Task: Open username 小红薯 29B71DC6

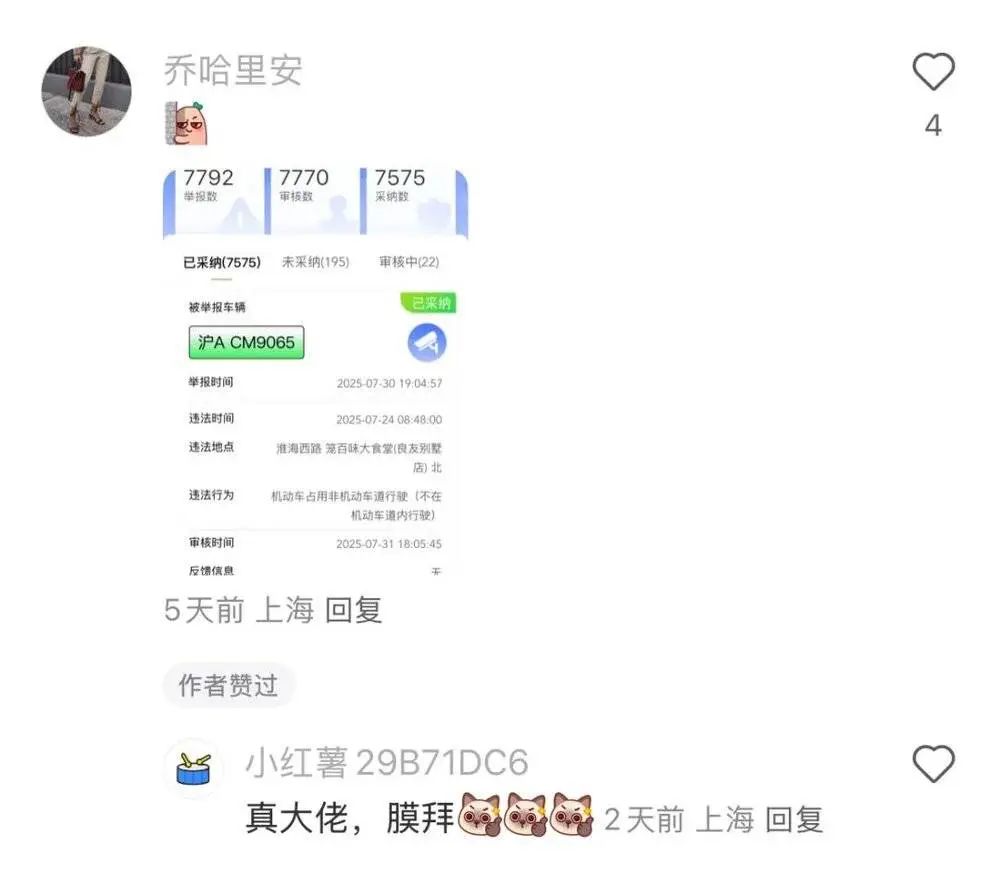Action: [x=387, y=763]
